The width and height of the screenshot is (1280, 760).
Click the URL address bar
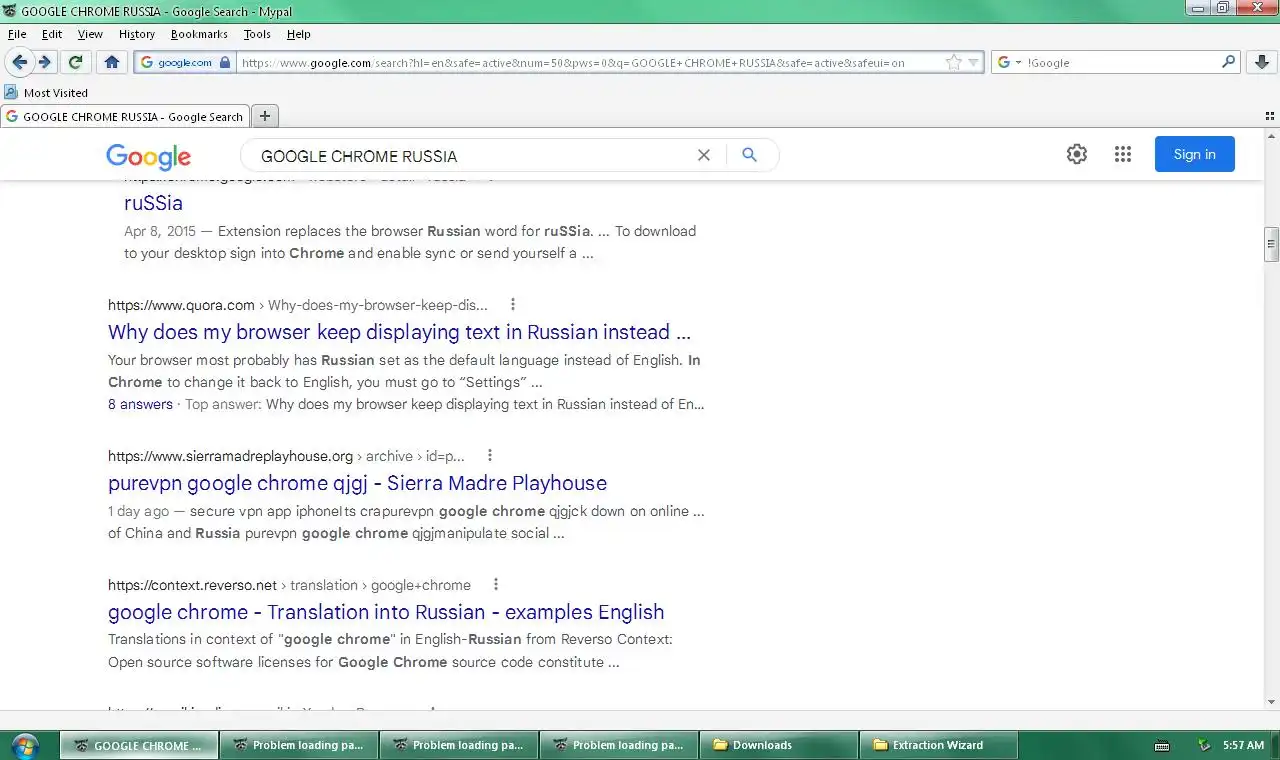(x=590, y=62)
